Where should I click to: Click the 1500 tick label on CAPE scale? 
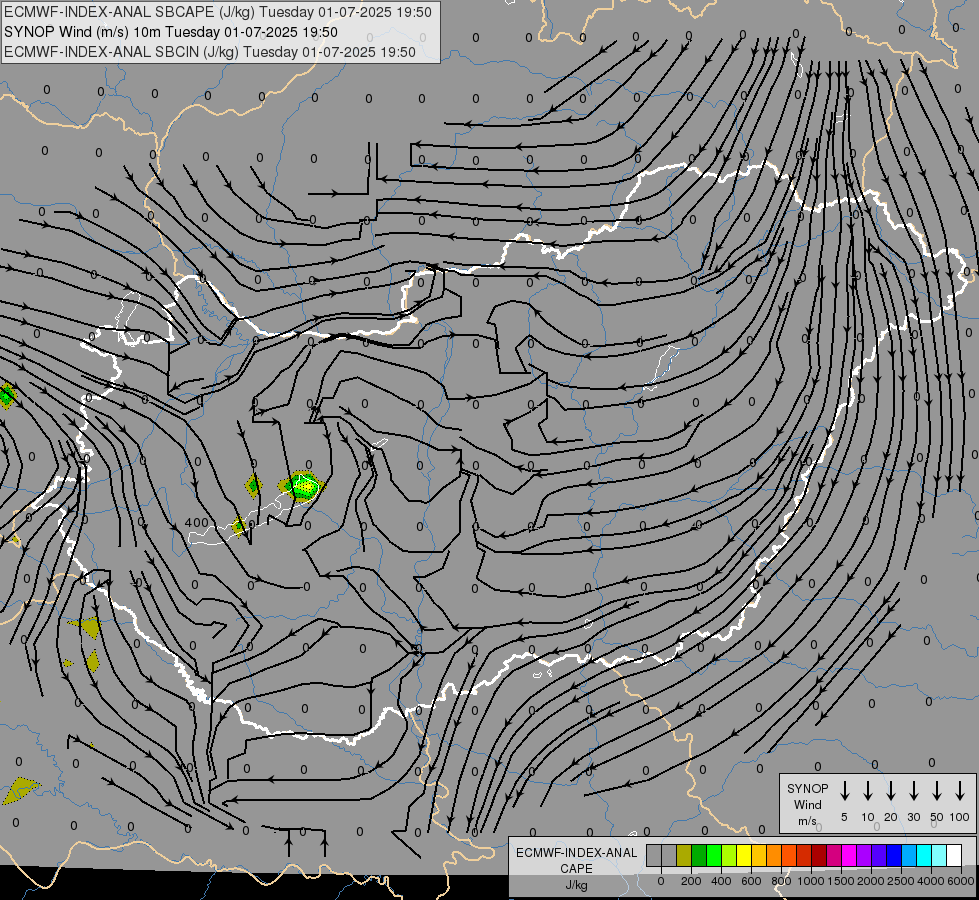click(x=840, y=881)
